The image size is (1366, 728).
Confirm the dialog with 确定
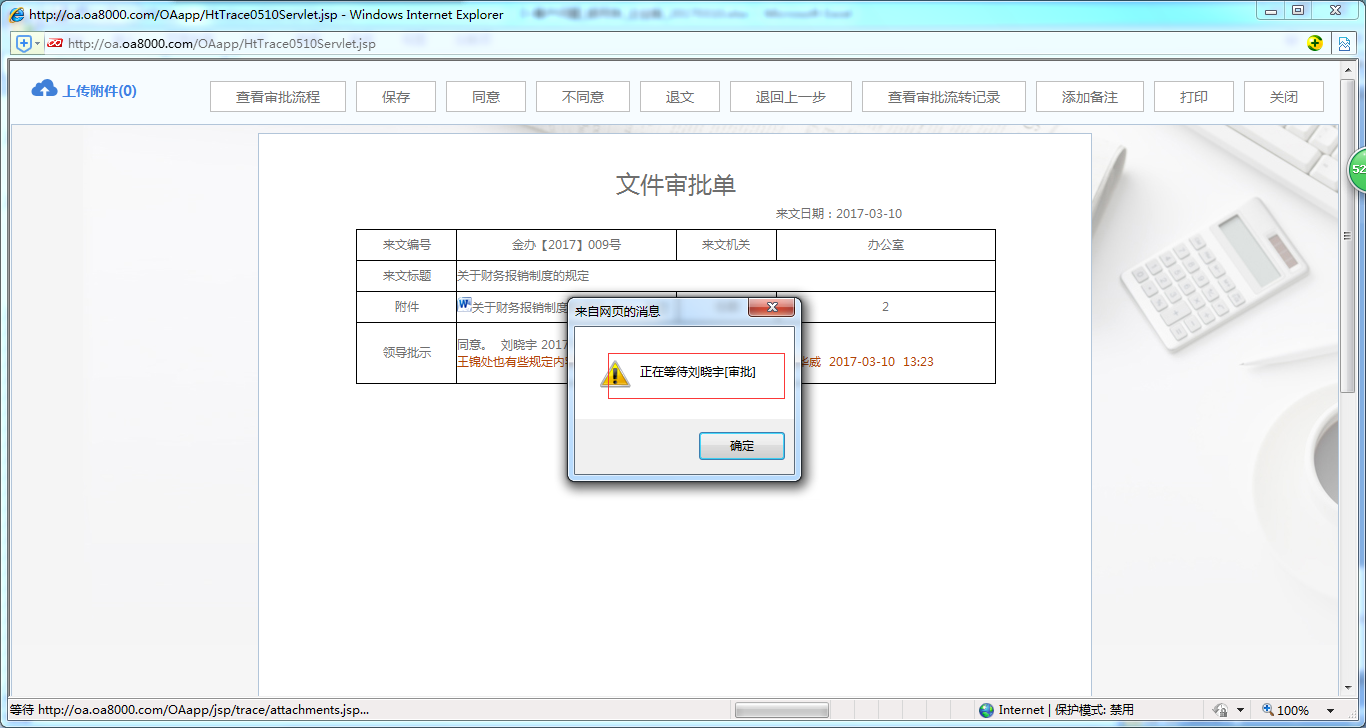click(742, 446)
